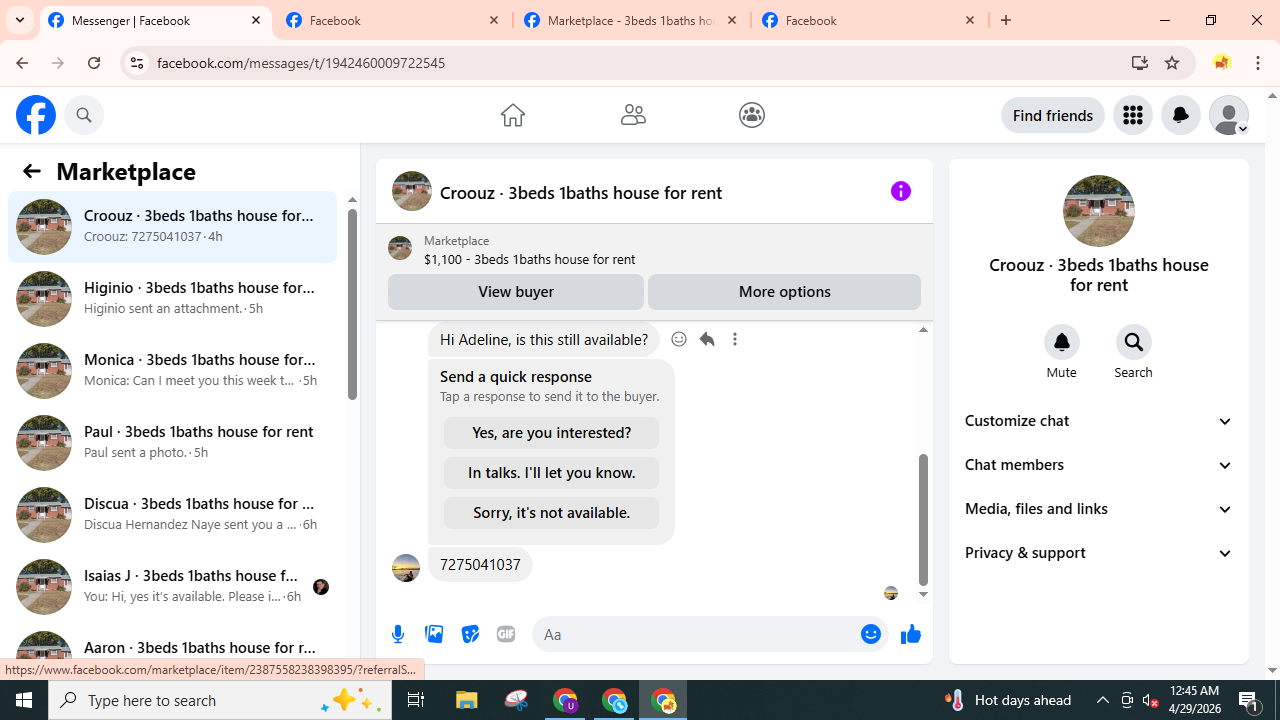Send 'In talks. I'll let you know.' response
The height and width of the screenshot is (720, 1280).
551,473
